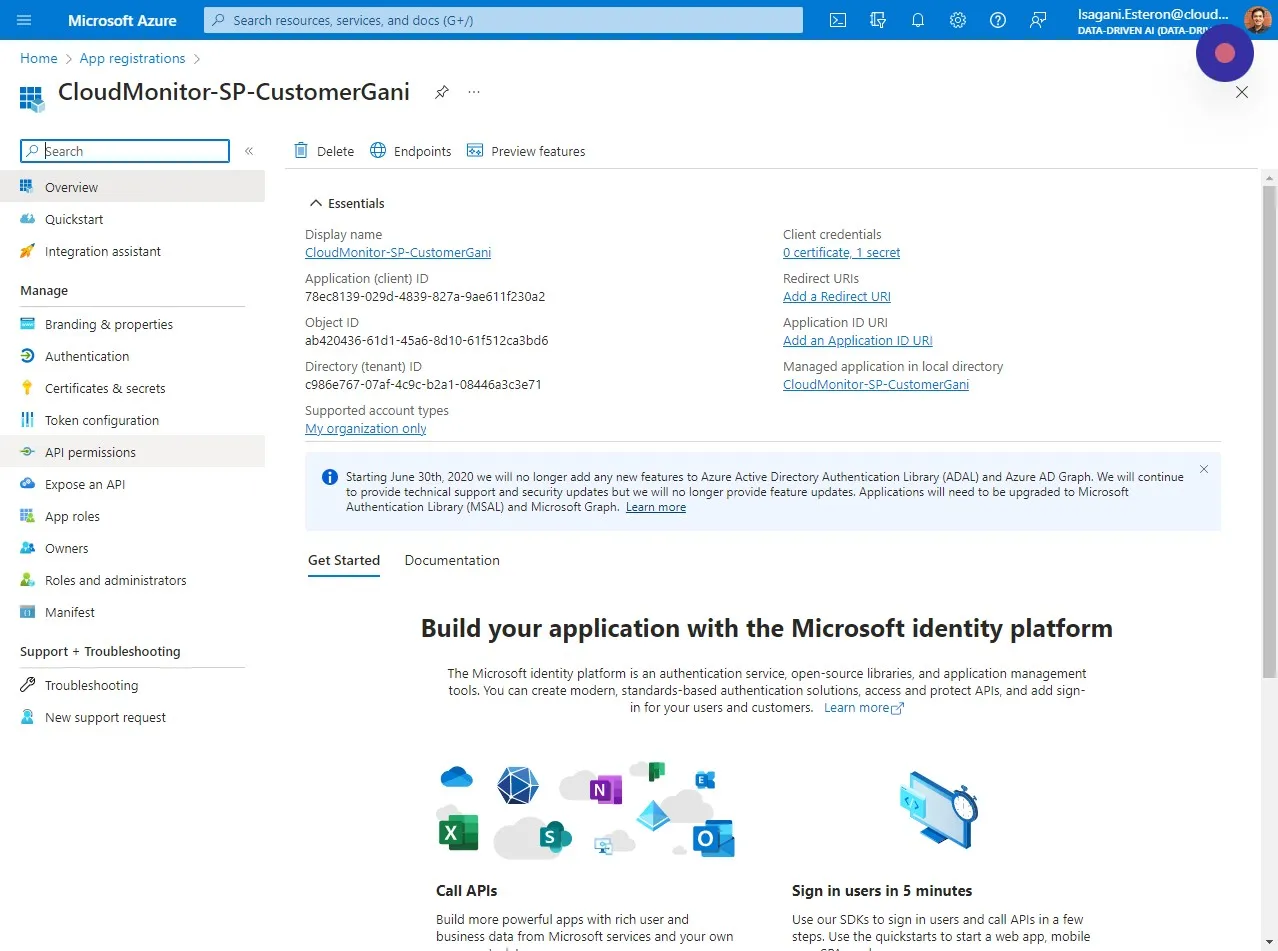Click the Microsoft apps cloud illustration

588,810
